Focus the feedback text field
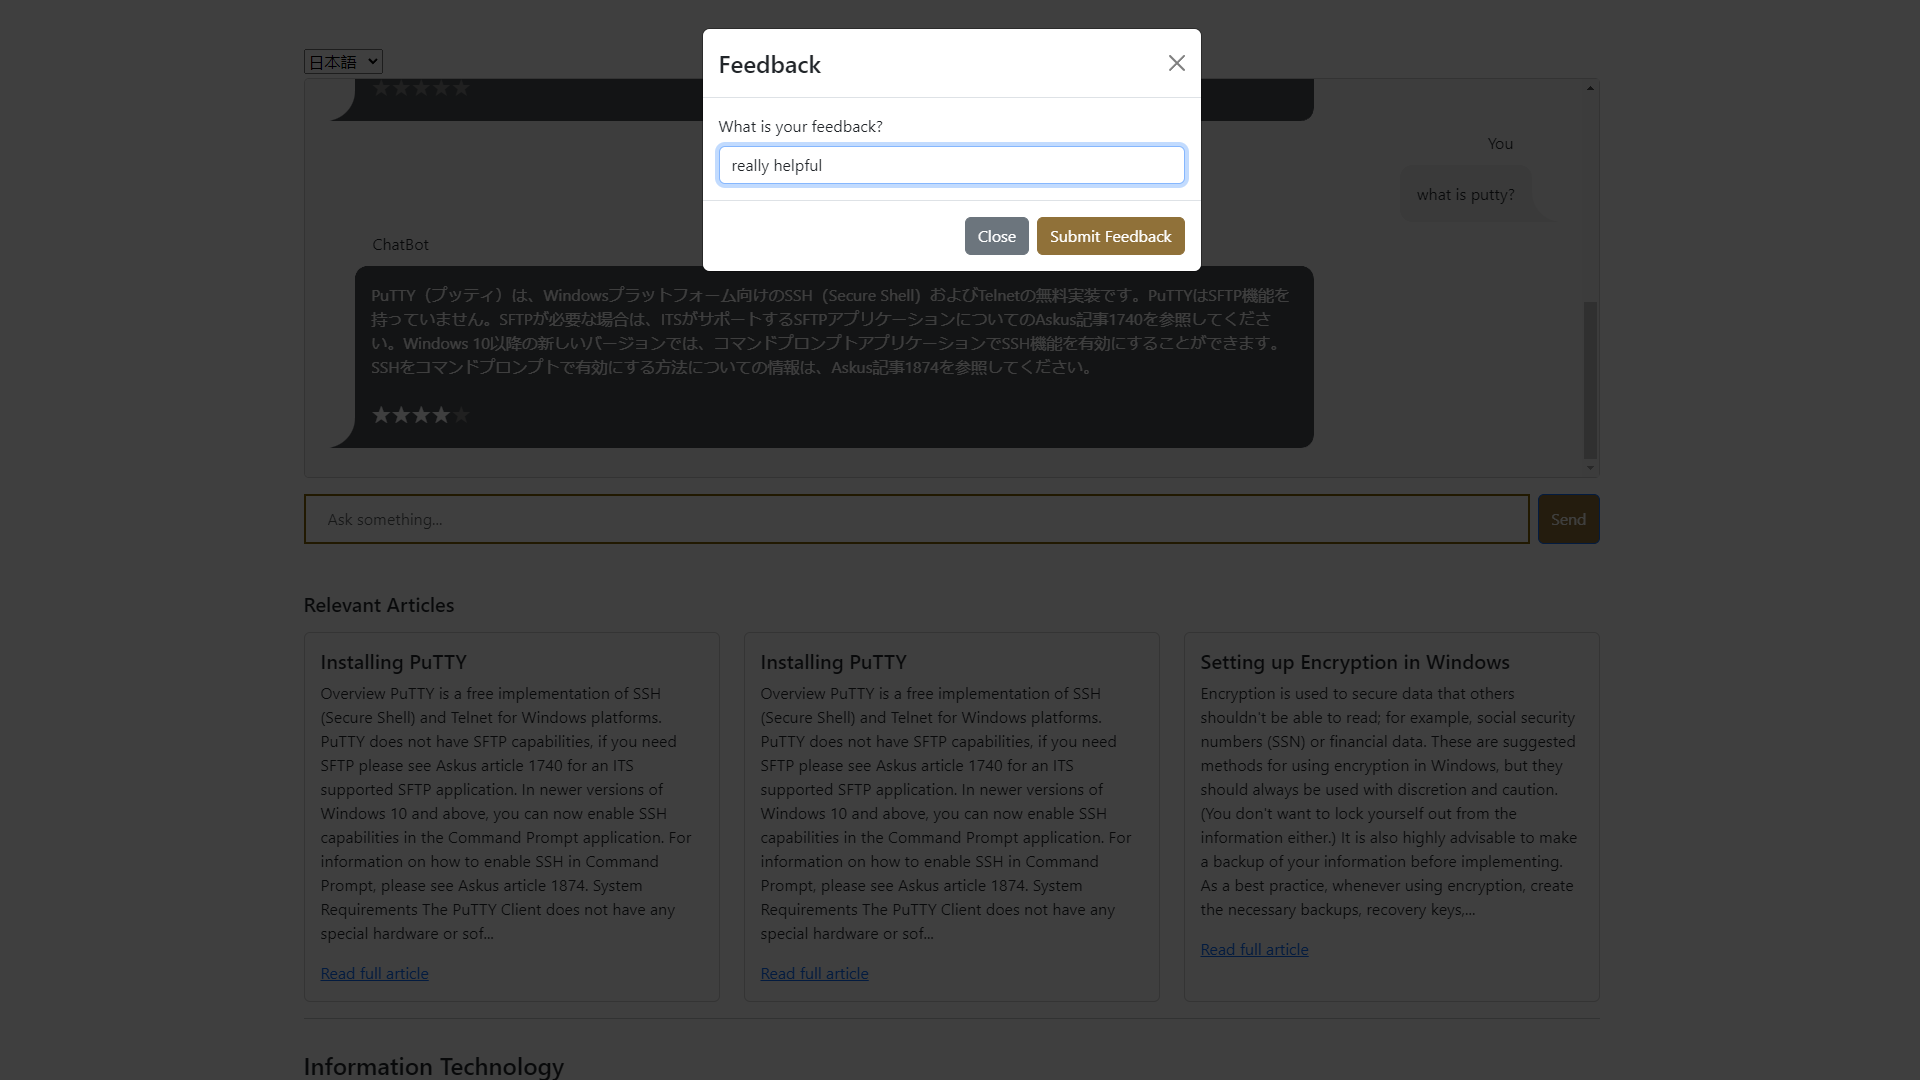 pyautogui.click(x=951, y=165)
